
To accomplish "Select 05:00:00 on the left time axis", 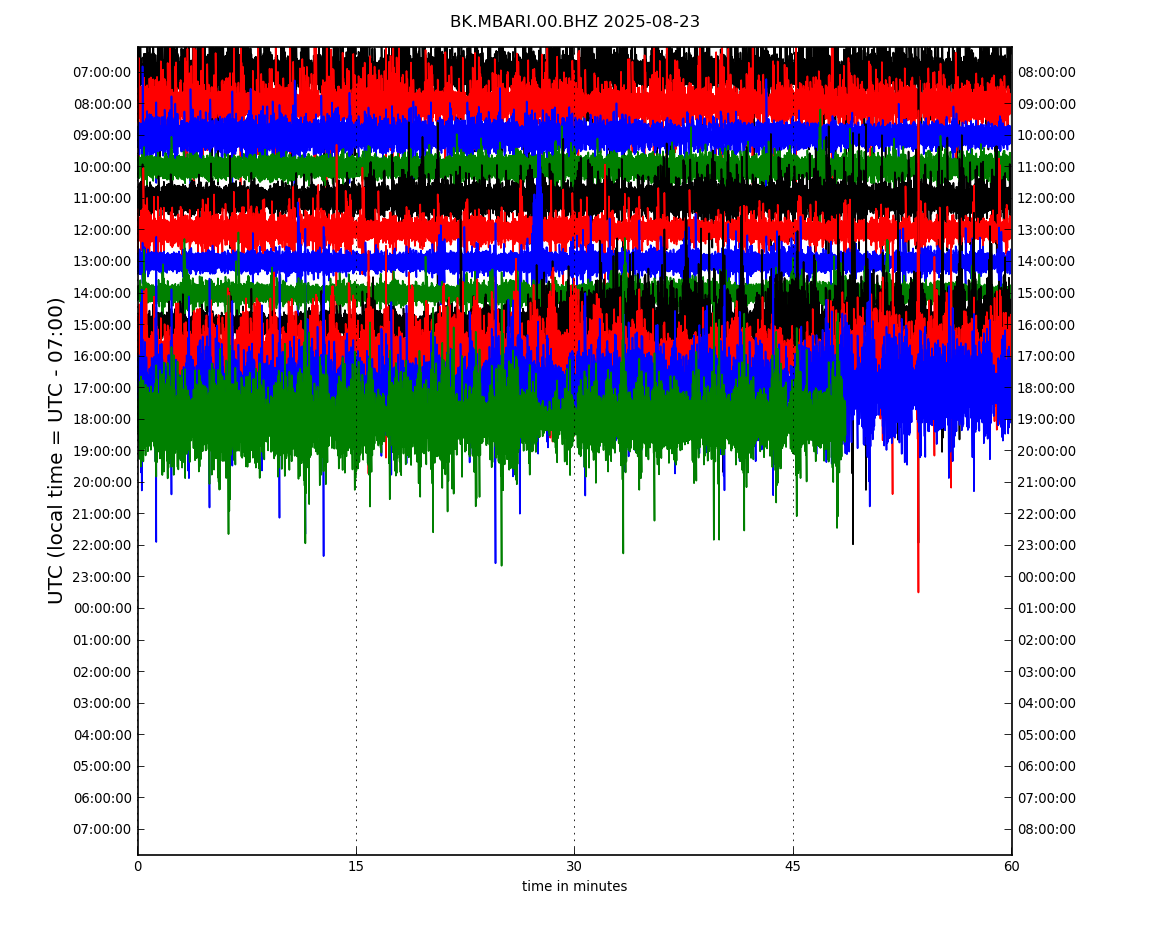I will pos(103,767).
